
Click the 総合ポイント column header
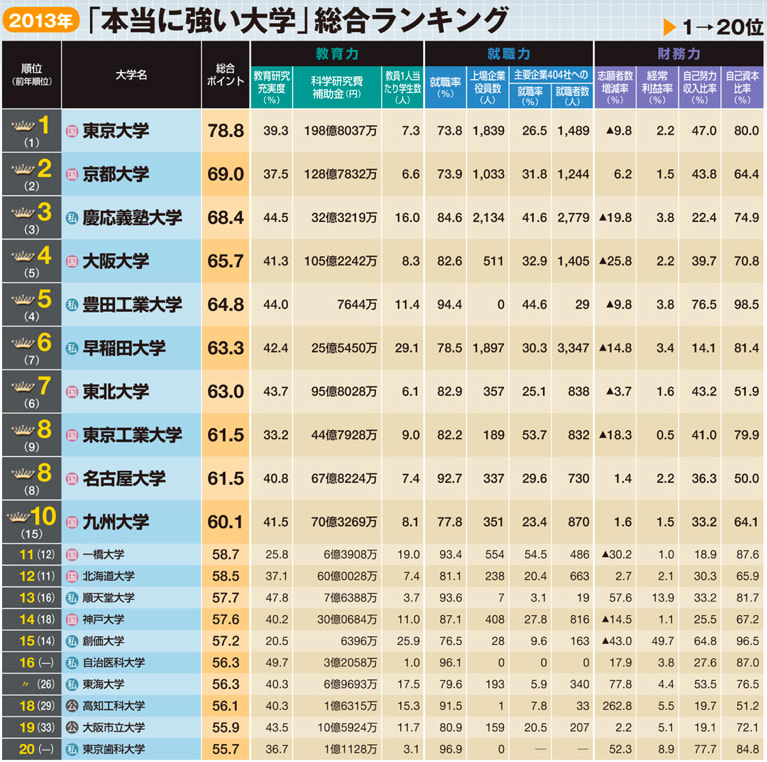coord(226,75)
